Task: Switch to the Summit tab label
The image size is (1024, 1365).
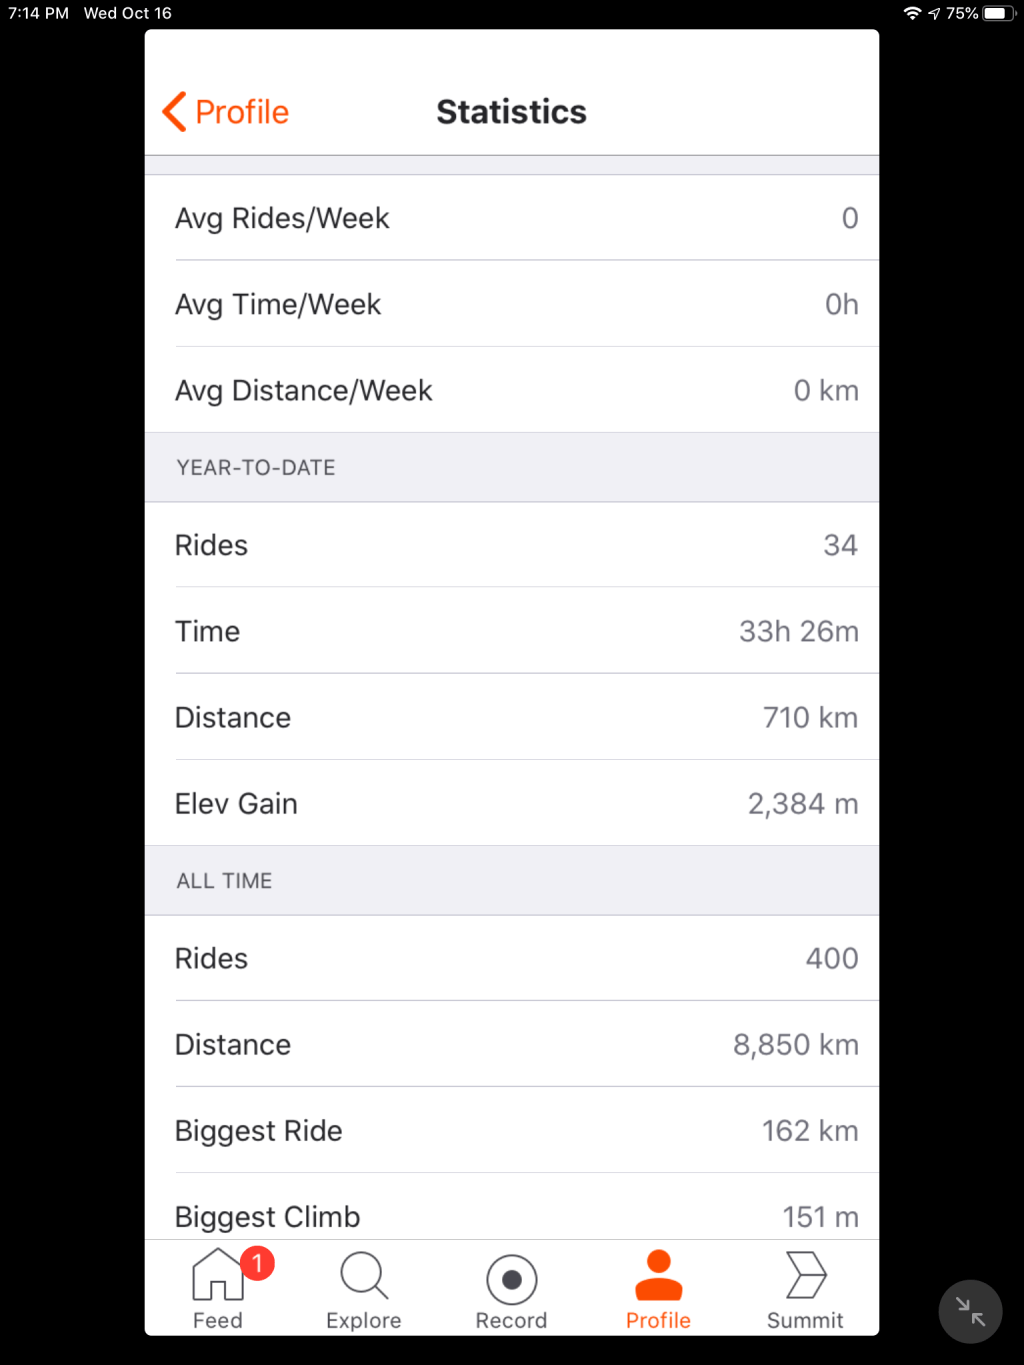Action: point(805,1321)
